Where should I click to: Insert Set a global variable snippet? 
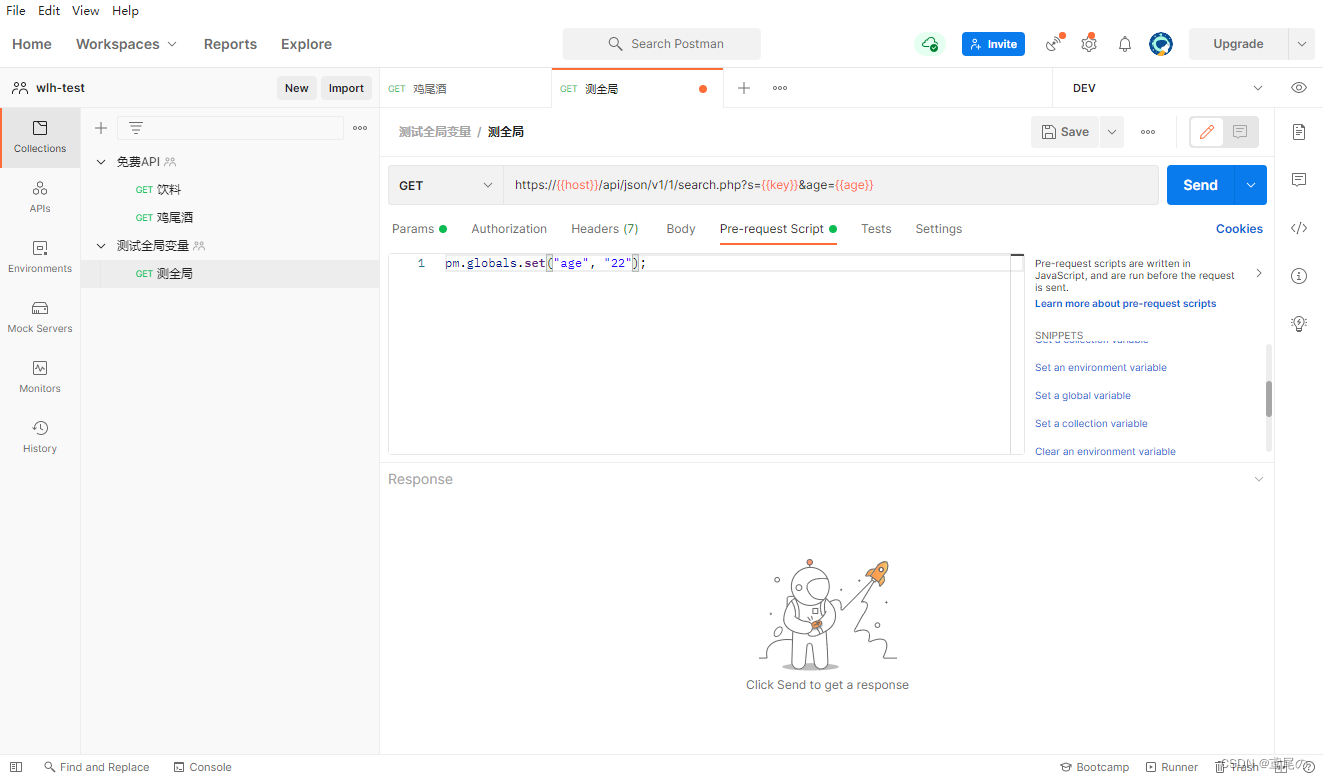click(1083, 396)
